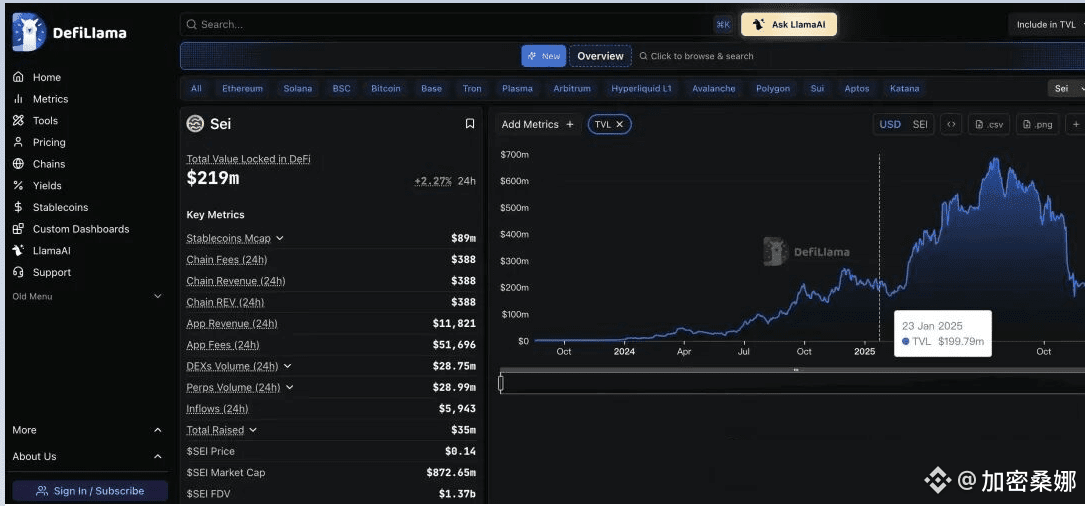Screen dimensions: 1085x506
Task: Select the Arbitrum chain tab
Action: click(572, 89)
